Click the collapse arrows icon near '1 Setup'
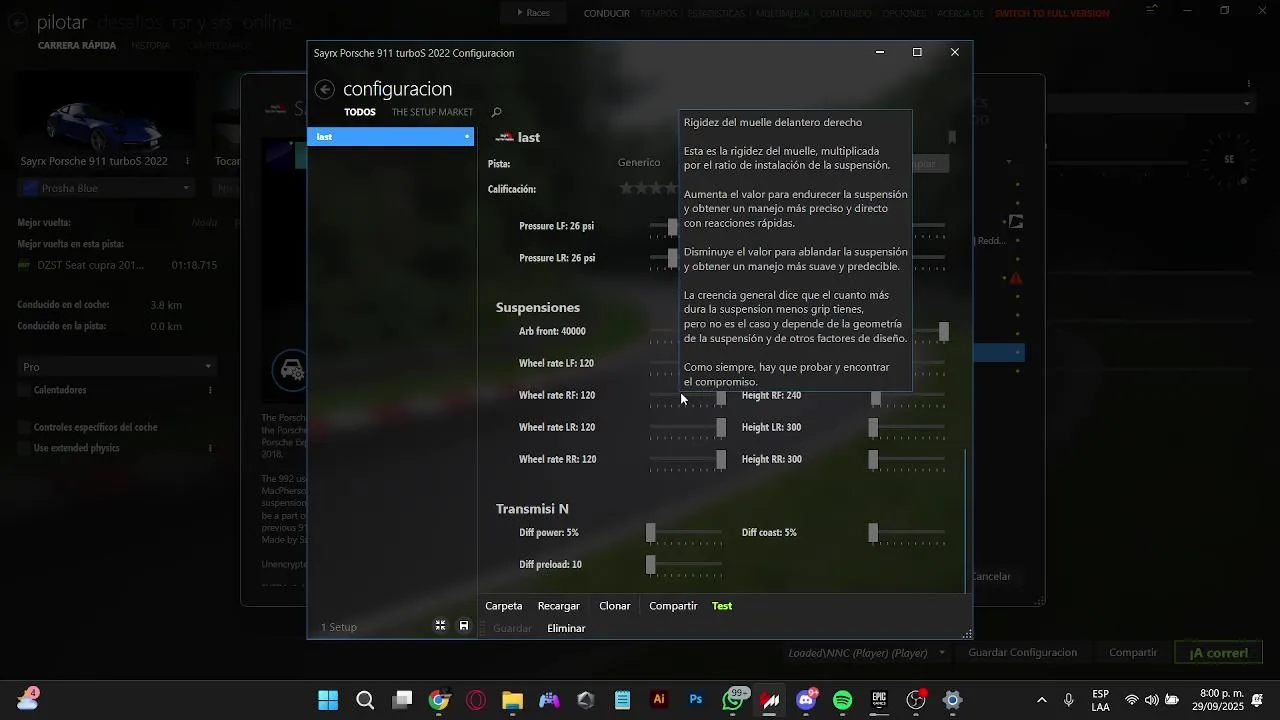 tap(440, 626)
